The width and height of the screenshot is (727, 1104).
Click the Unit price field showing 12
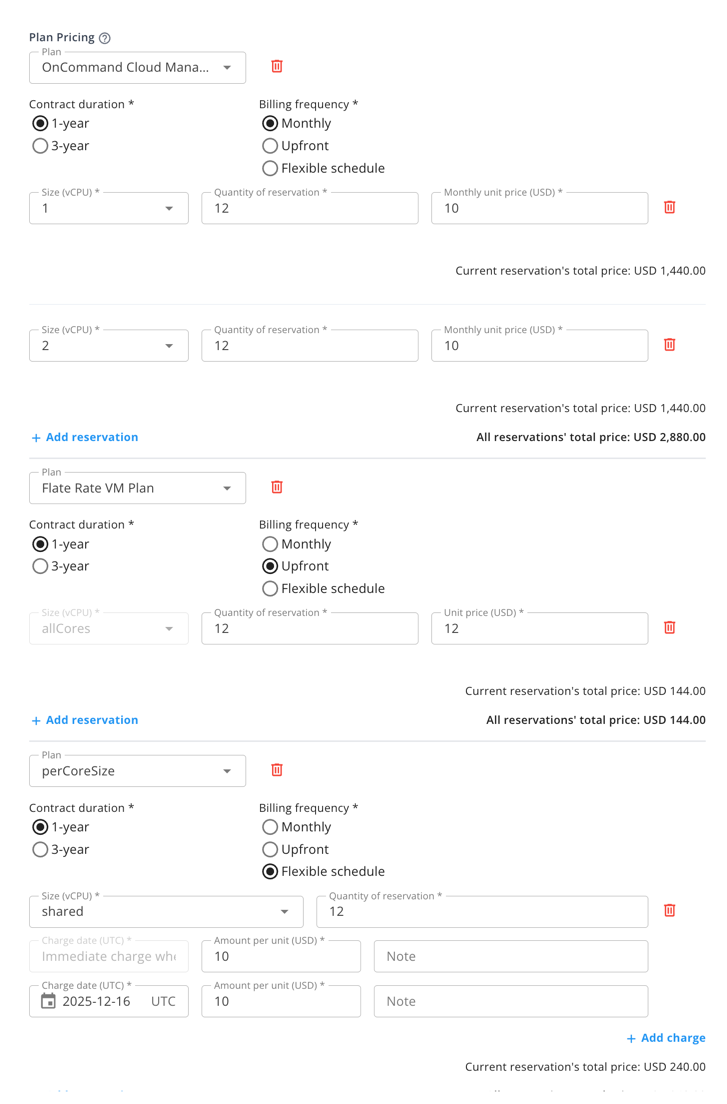point(538,629)
